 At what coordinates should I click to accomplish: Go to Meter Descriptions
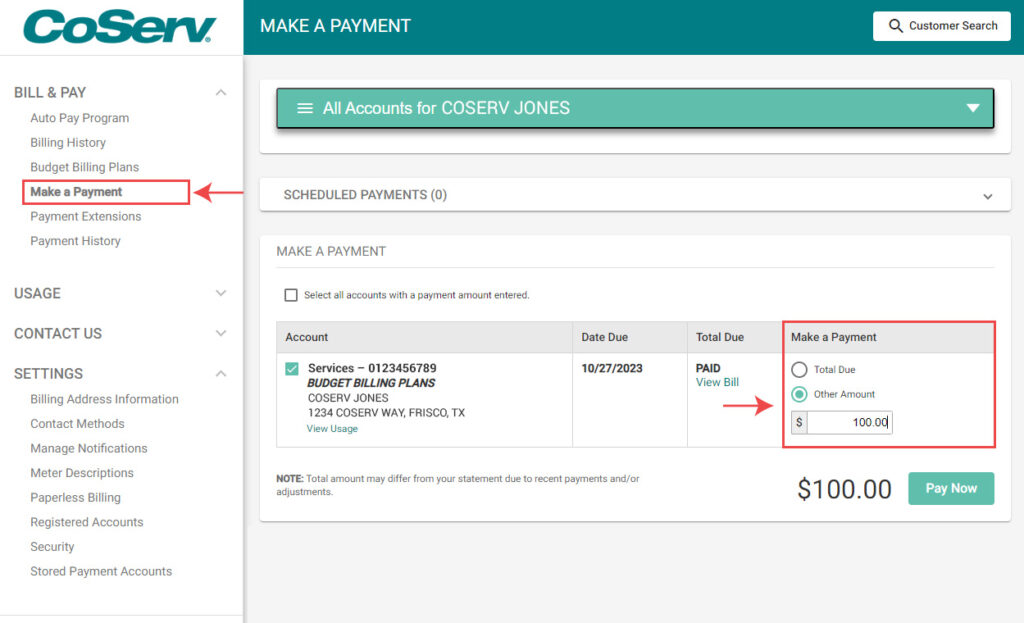(x=82, y=473)
